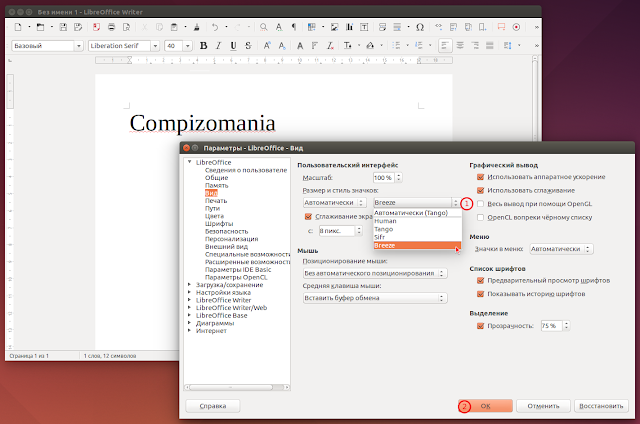640x424 pixels.
Task: Choose 'Автоматически (Tango)' in icon style list
Action: pyautogui.click(x=418, y=213)
